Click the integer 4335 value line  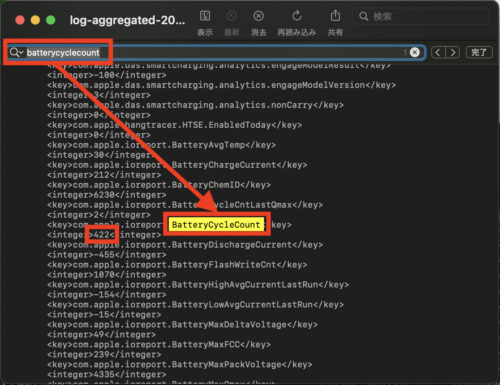(107, 375)
